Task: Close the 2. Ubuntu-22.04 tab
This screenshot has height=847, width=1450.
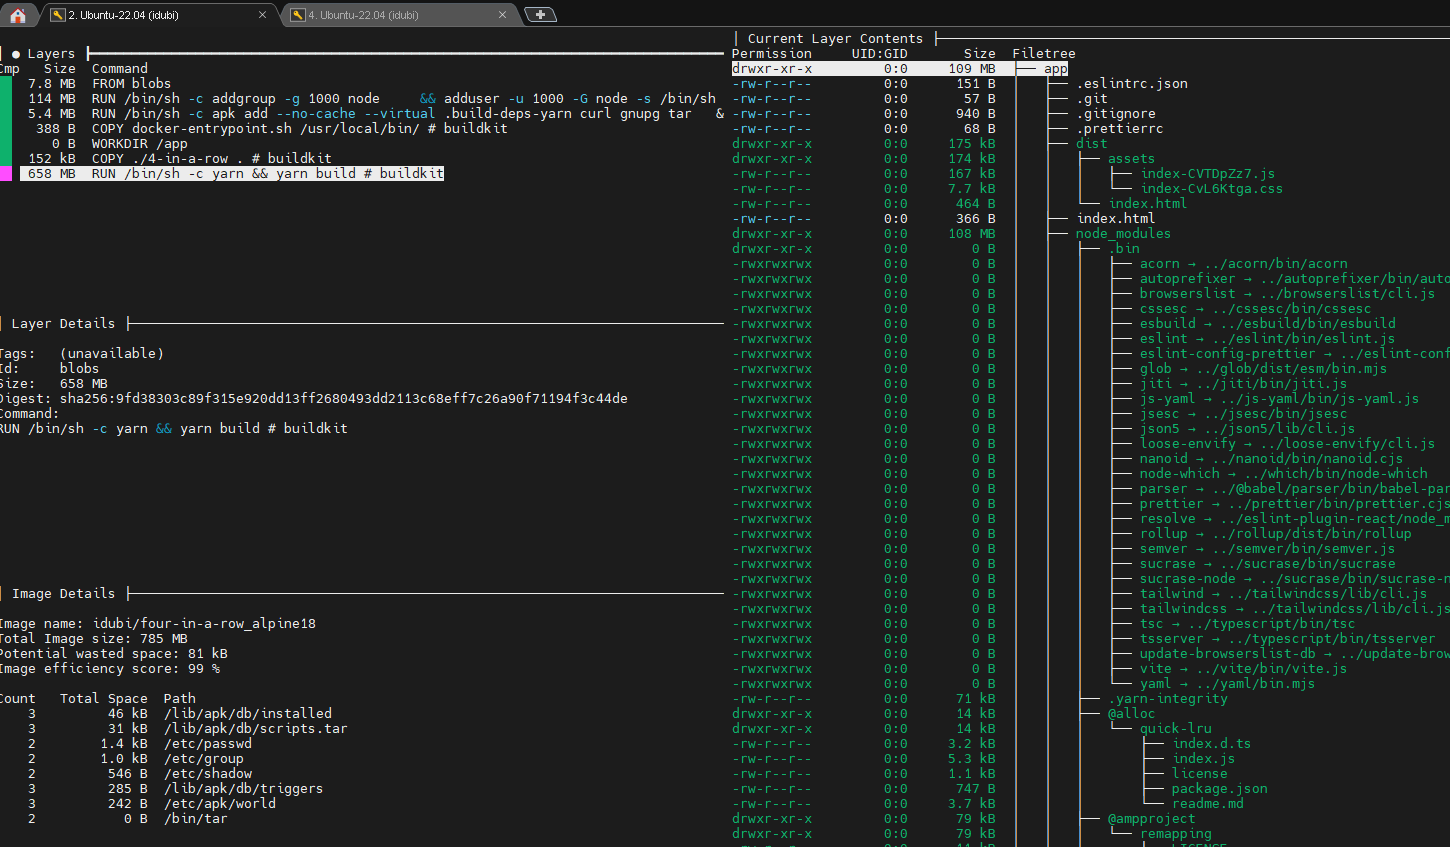Action: [263, 15]
